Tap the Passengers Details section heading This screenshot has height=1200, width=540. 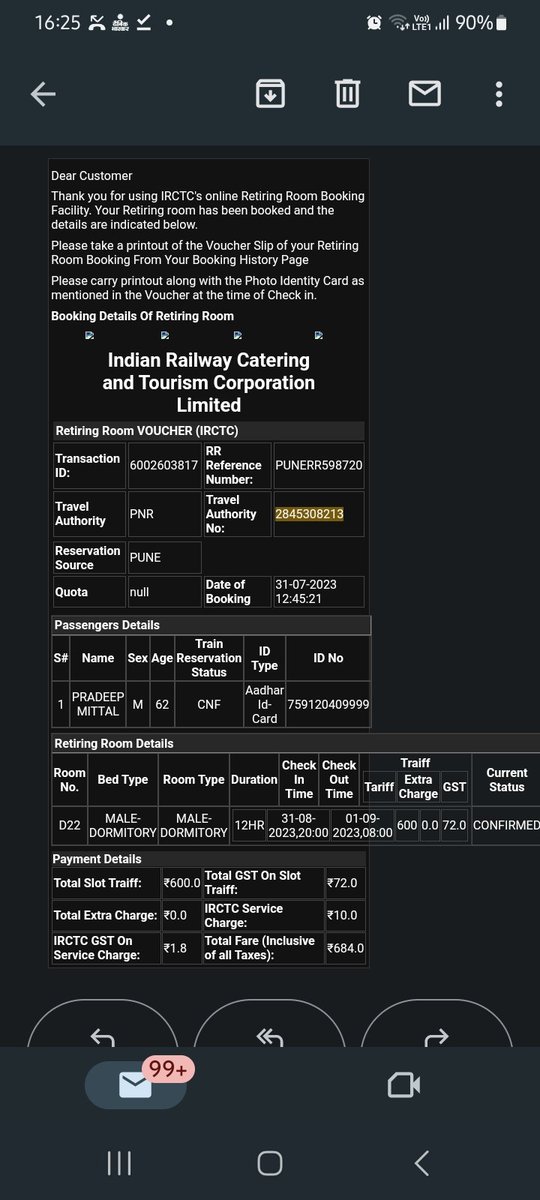[107, 625]
